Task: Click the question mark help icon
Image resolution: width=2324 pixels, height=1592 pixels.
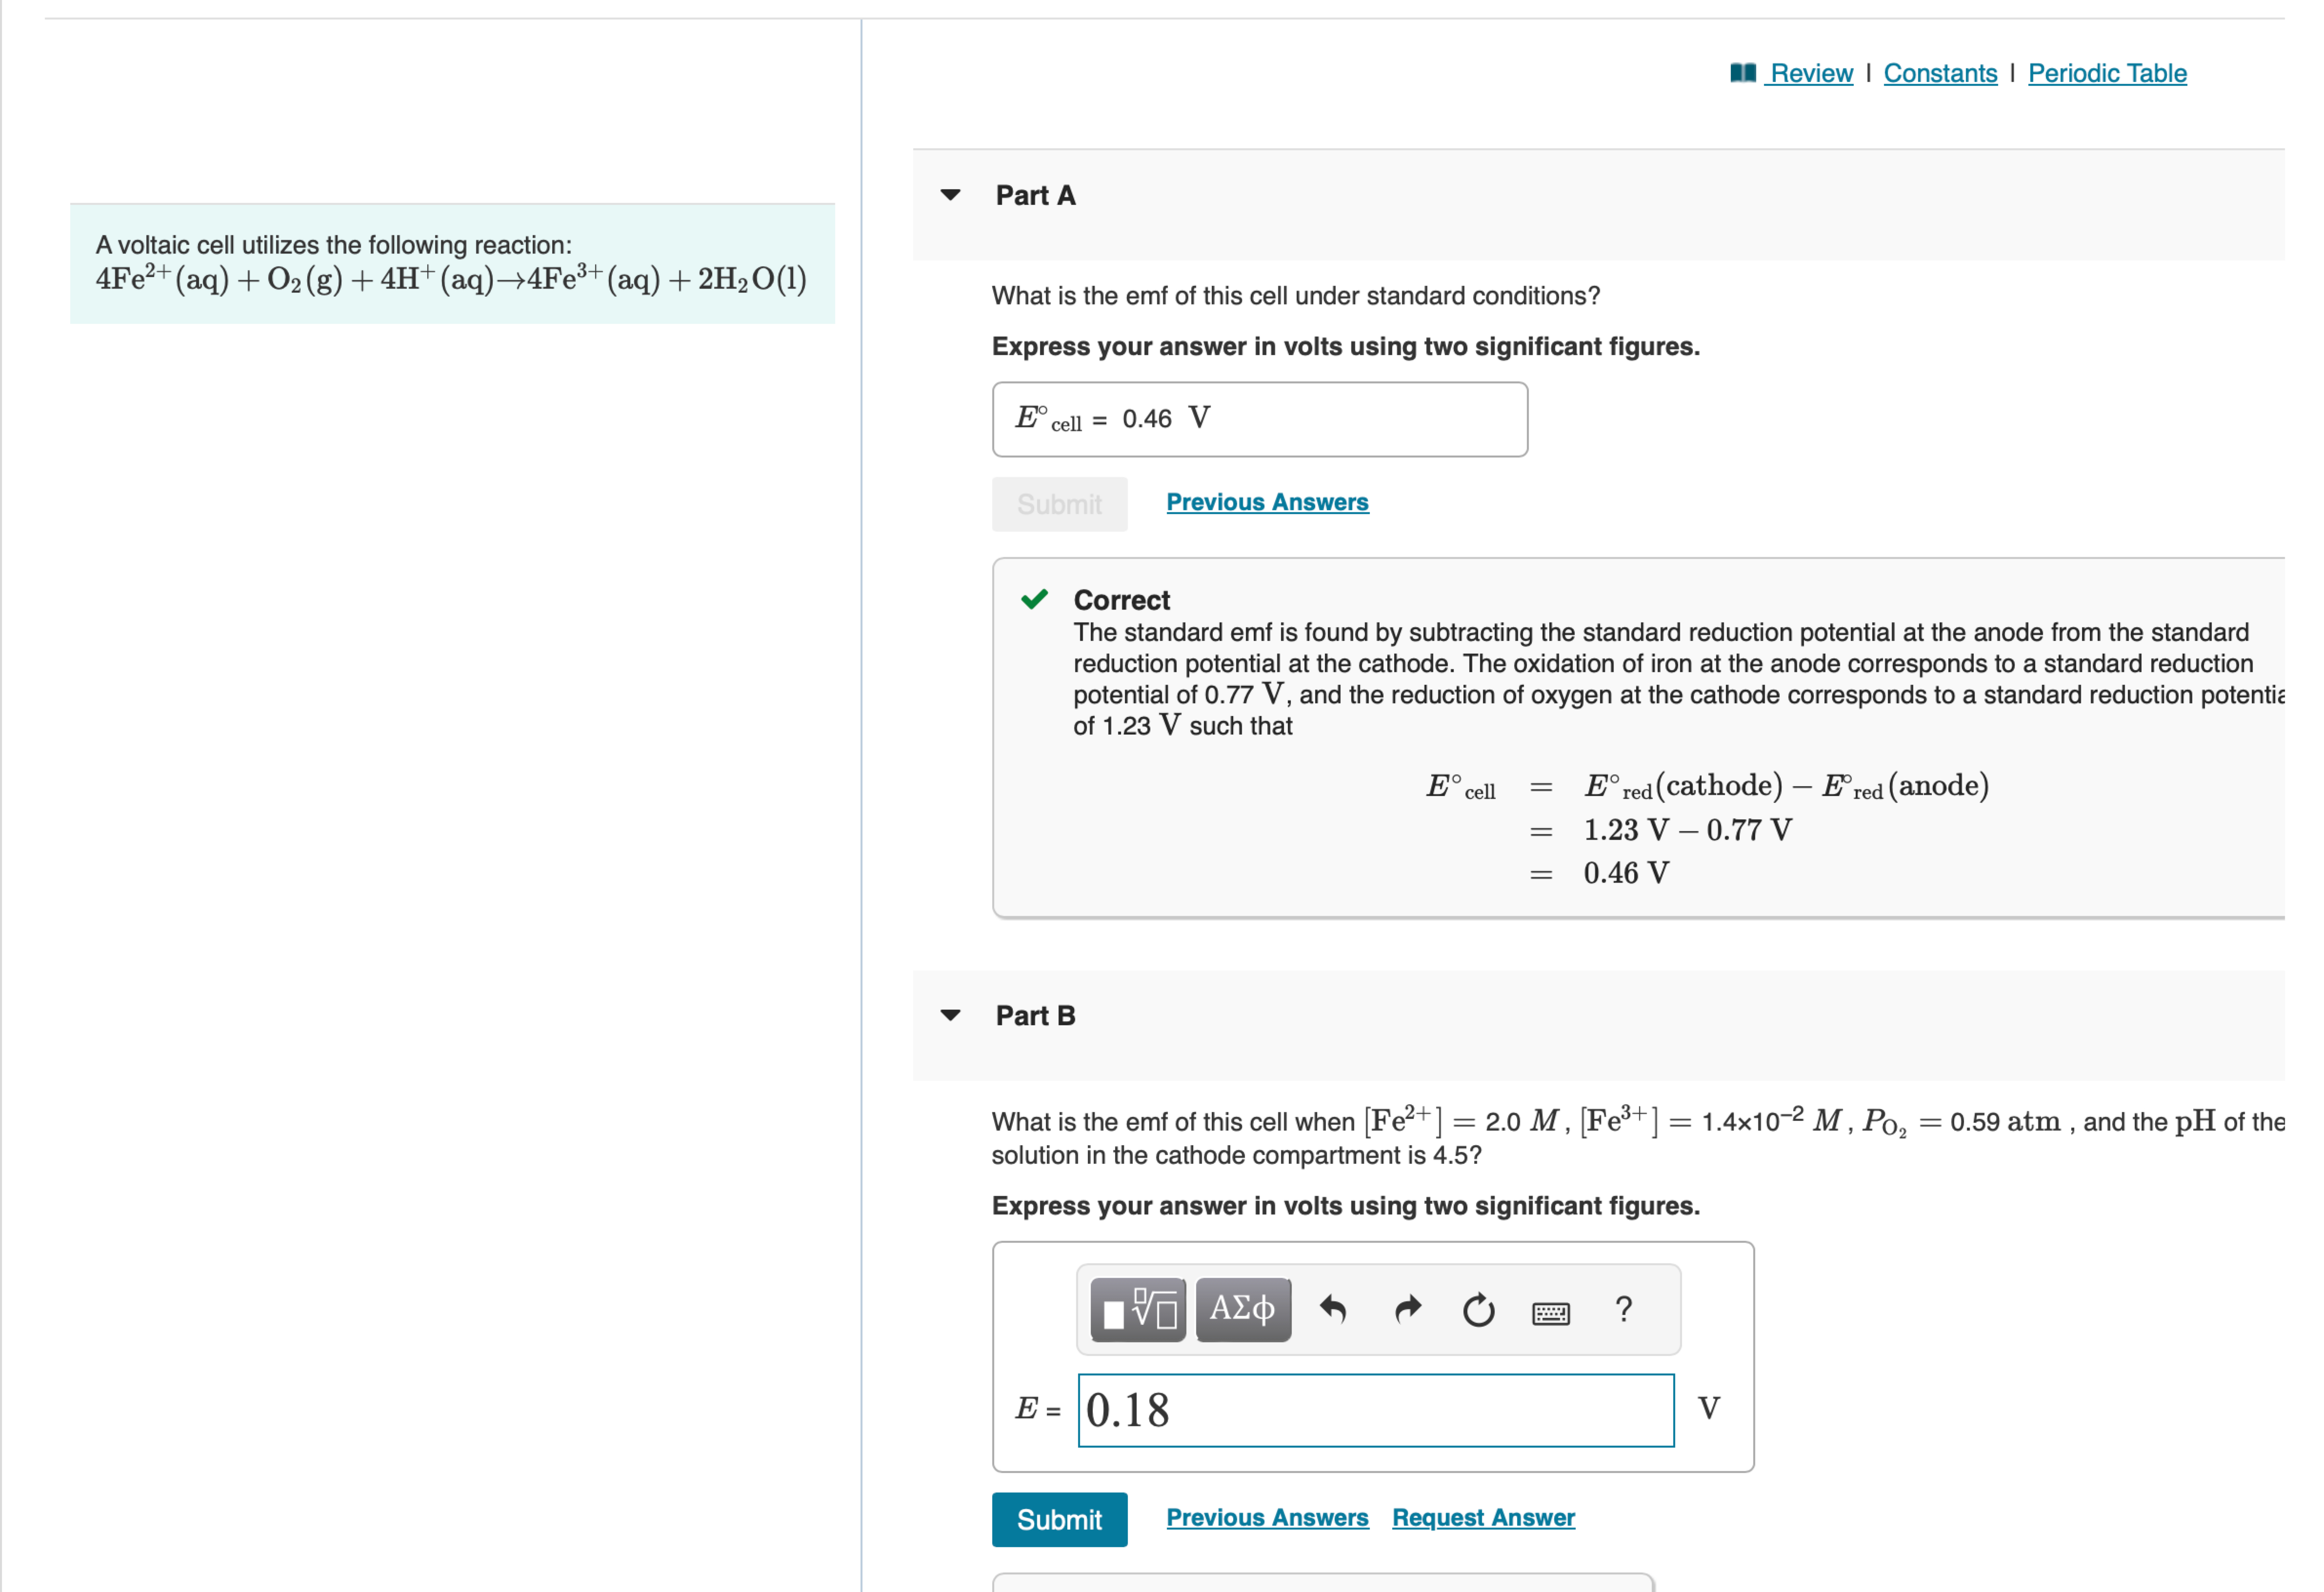Action: click(1623, 1309)
